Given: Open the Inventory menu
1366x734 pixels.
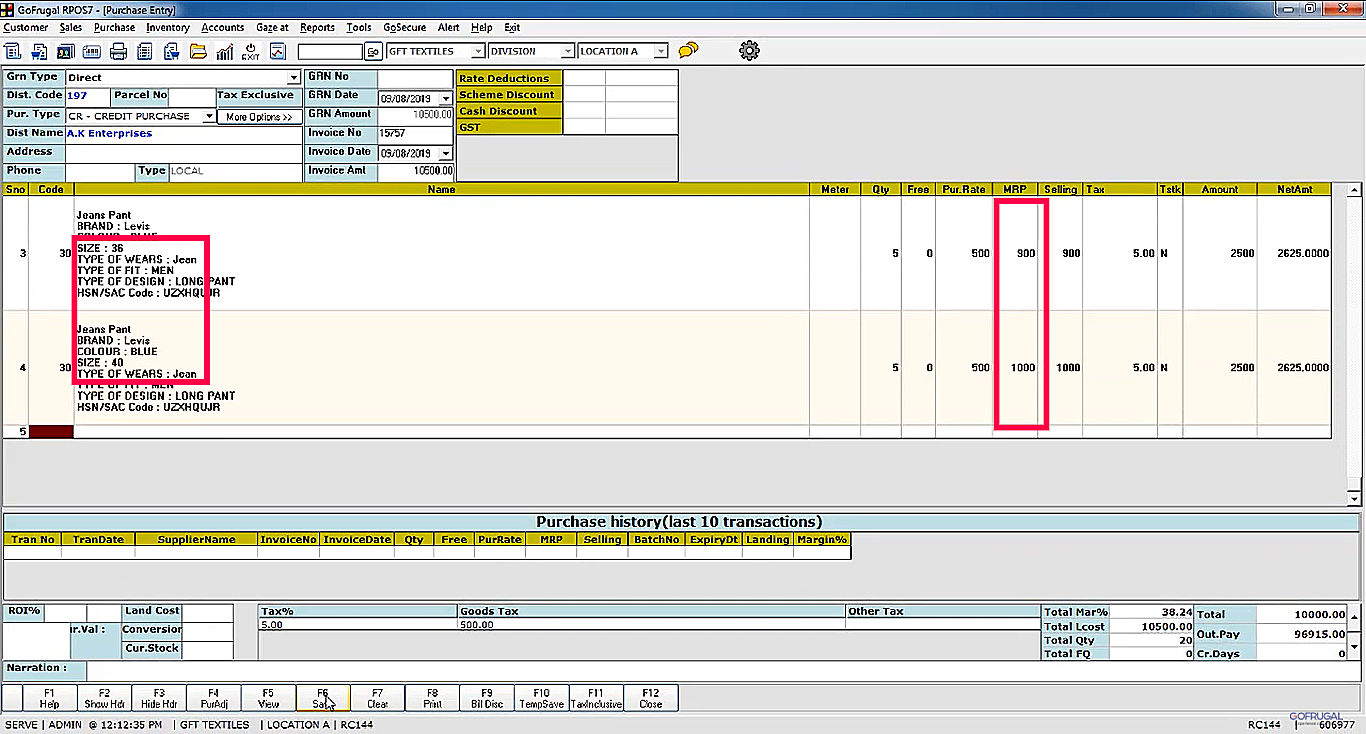Looking at the screenshot, I should 168,28.
